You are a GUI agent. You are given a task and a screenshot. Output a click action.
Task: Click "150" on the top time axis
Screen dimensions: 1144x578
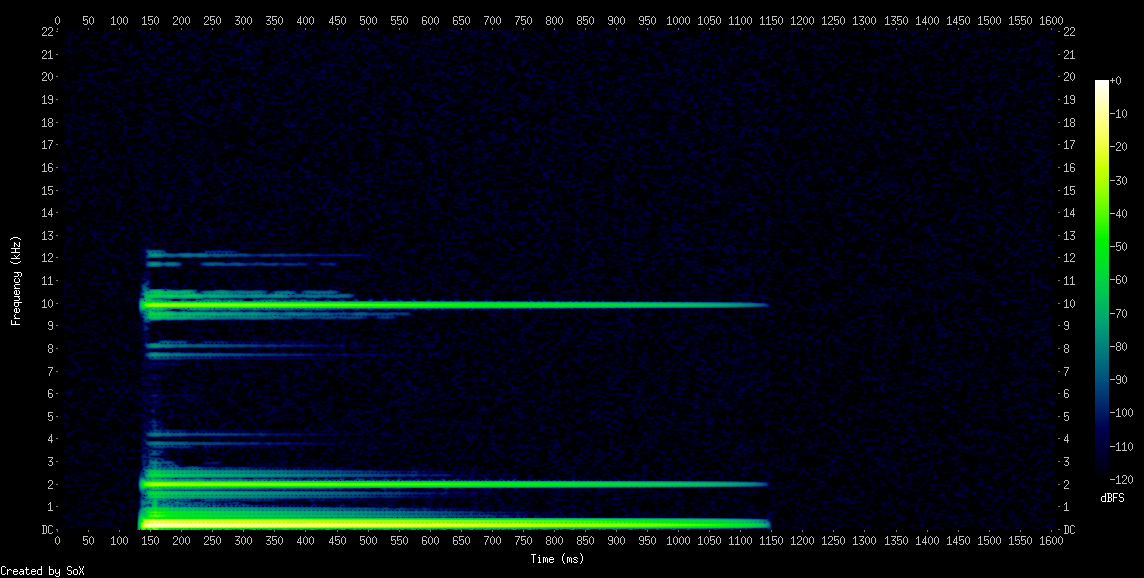[x=150, y=20]
